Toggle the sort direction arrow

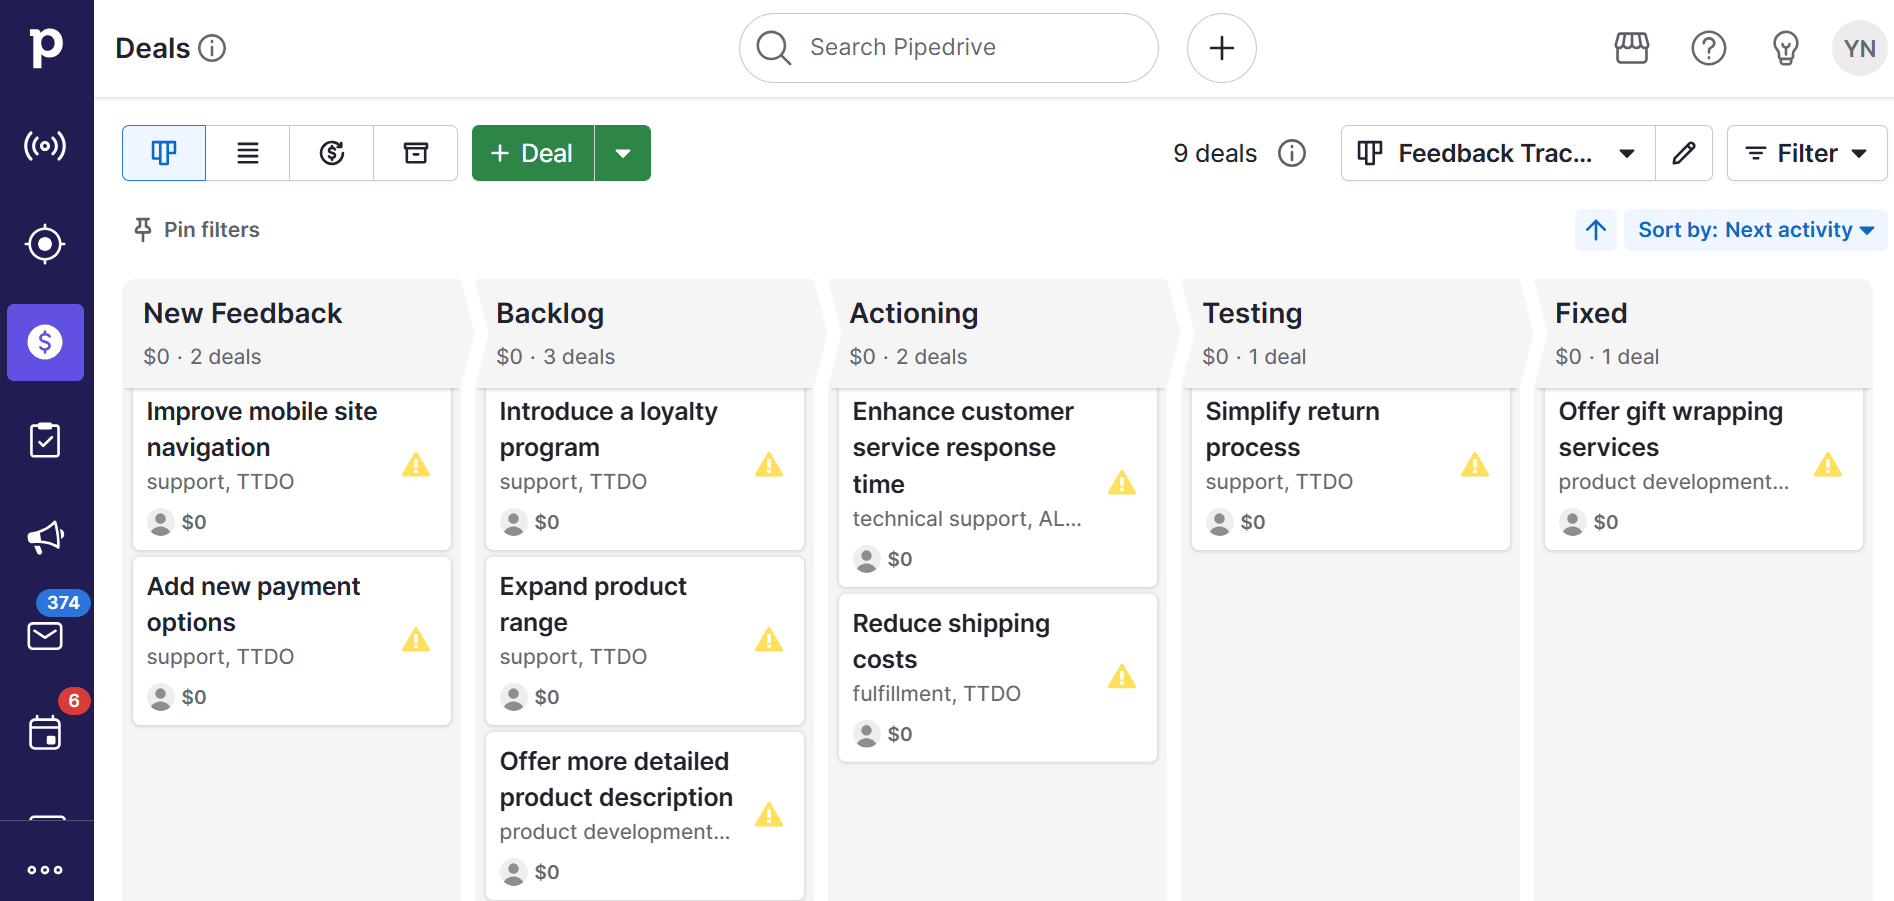click(1595, 230)
